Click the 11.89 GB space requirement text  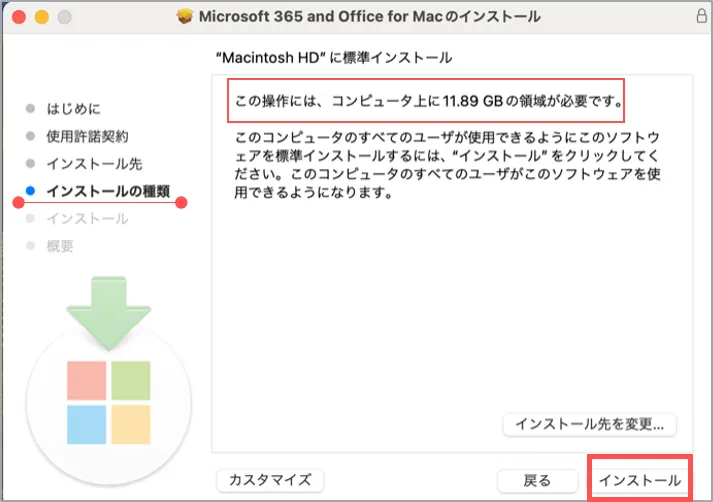[x=428, y=100]
